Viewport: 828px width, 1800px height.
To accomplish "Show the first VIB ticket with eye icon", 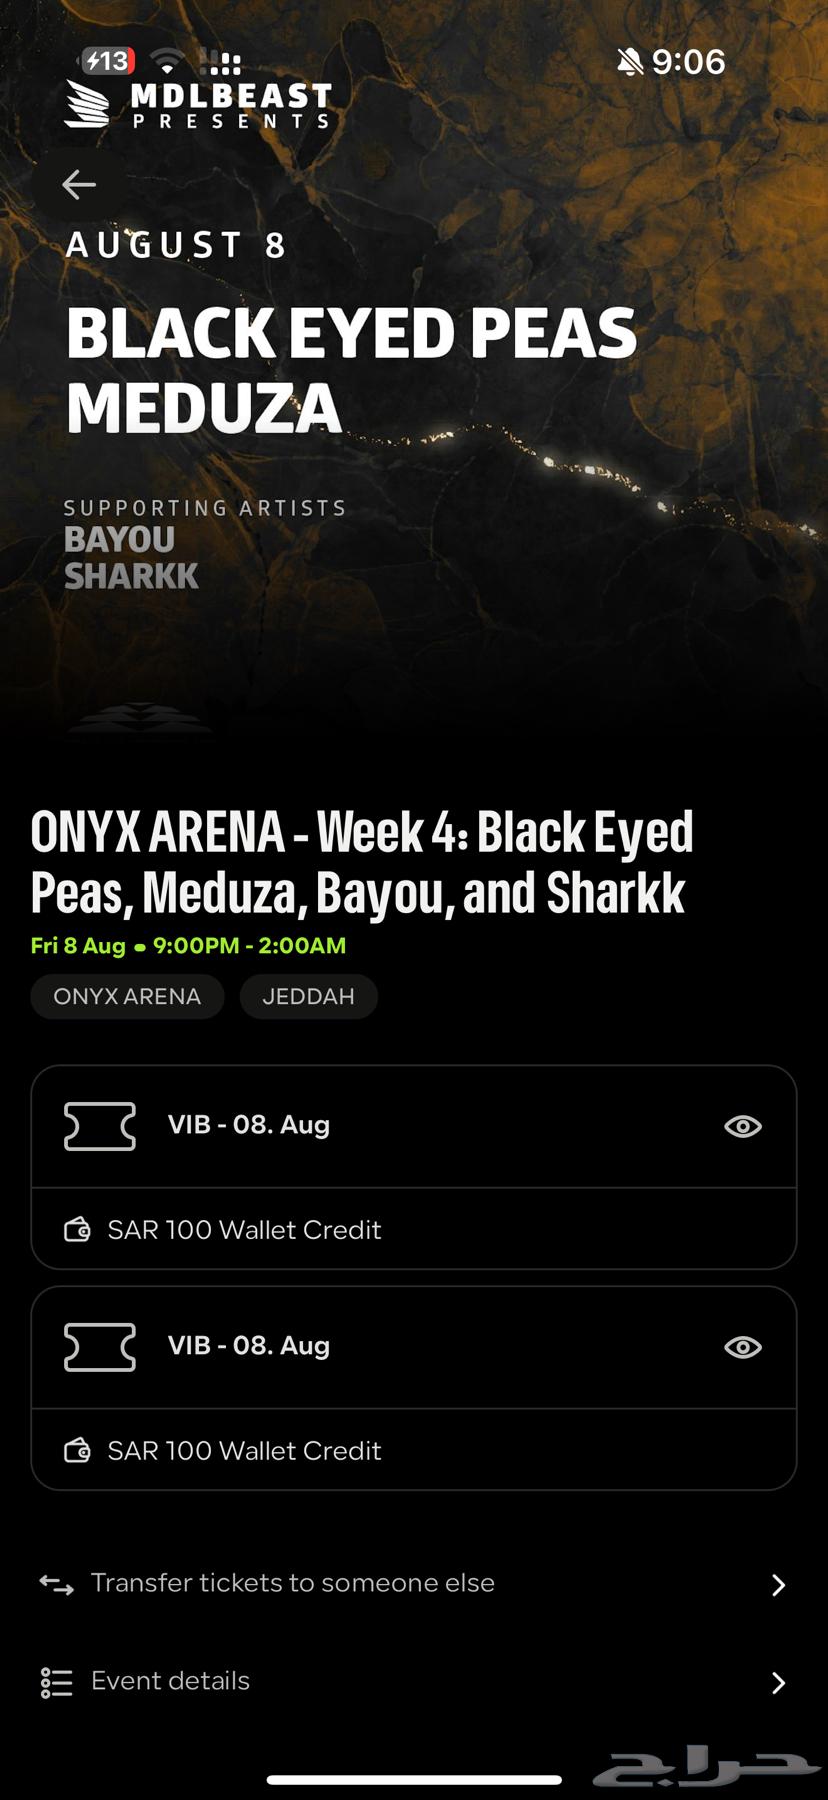I will pos(742,1127).
